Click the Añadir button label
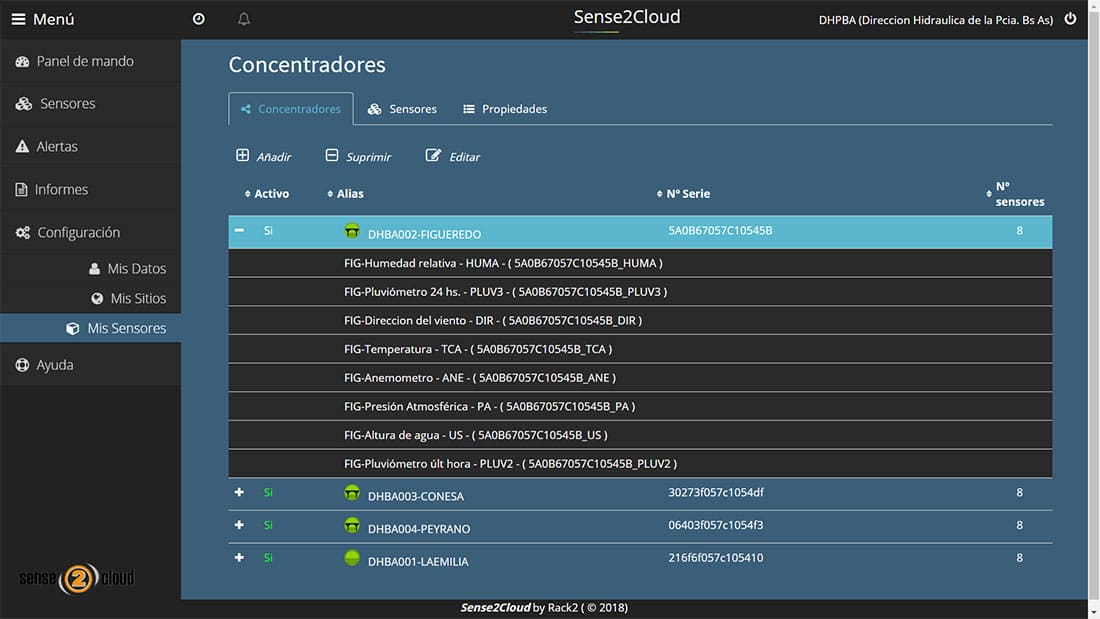This screenshot has height=619, width=1100. (274, 157)
